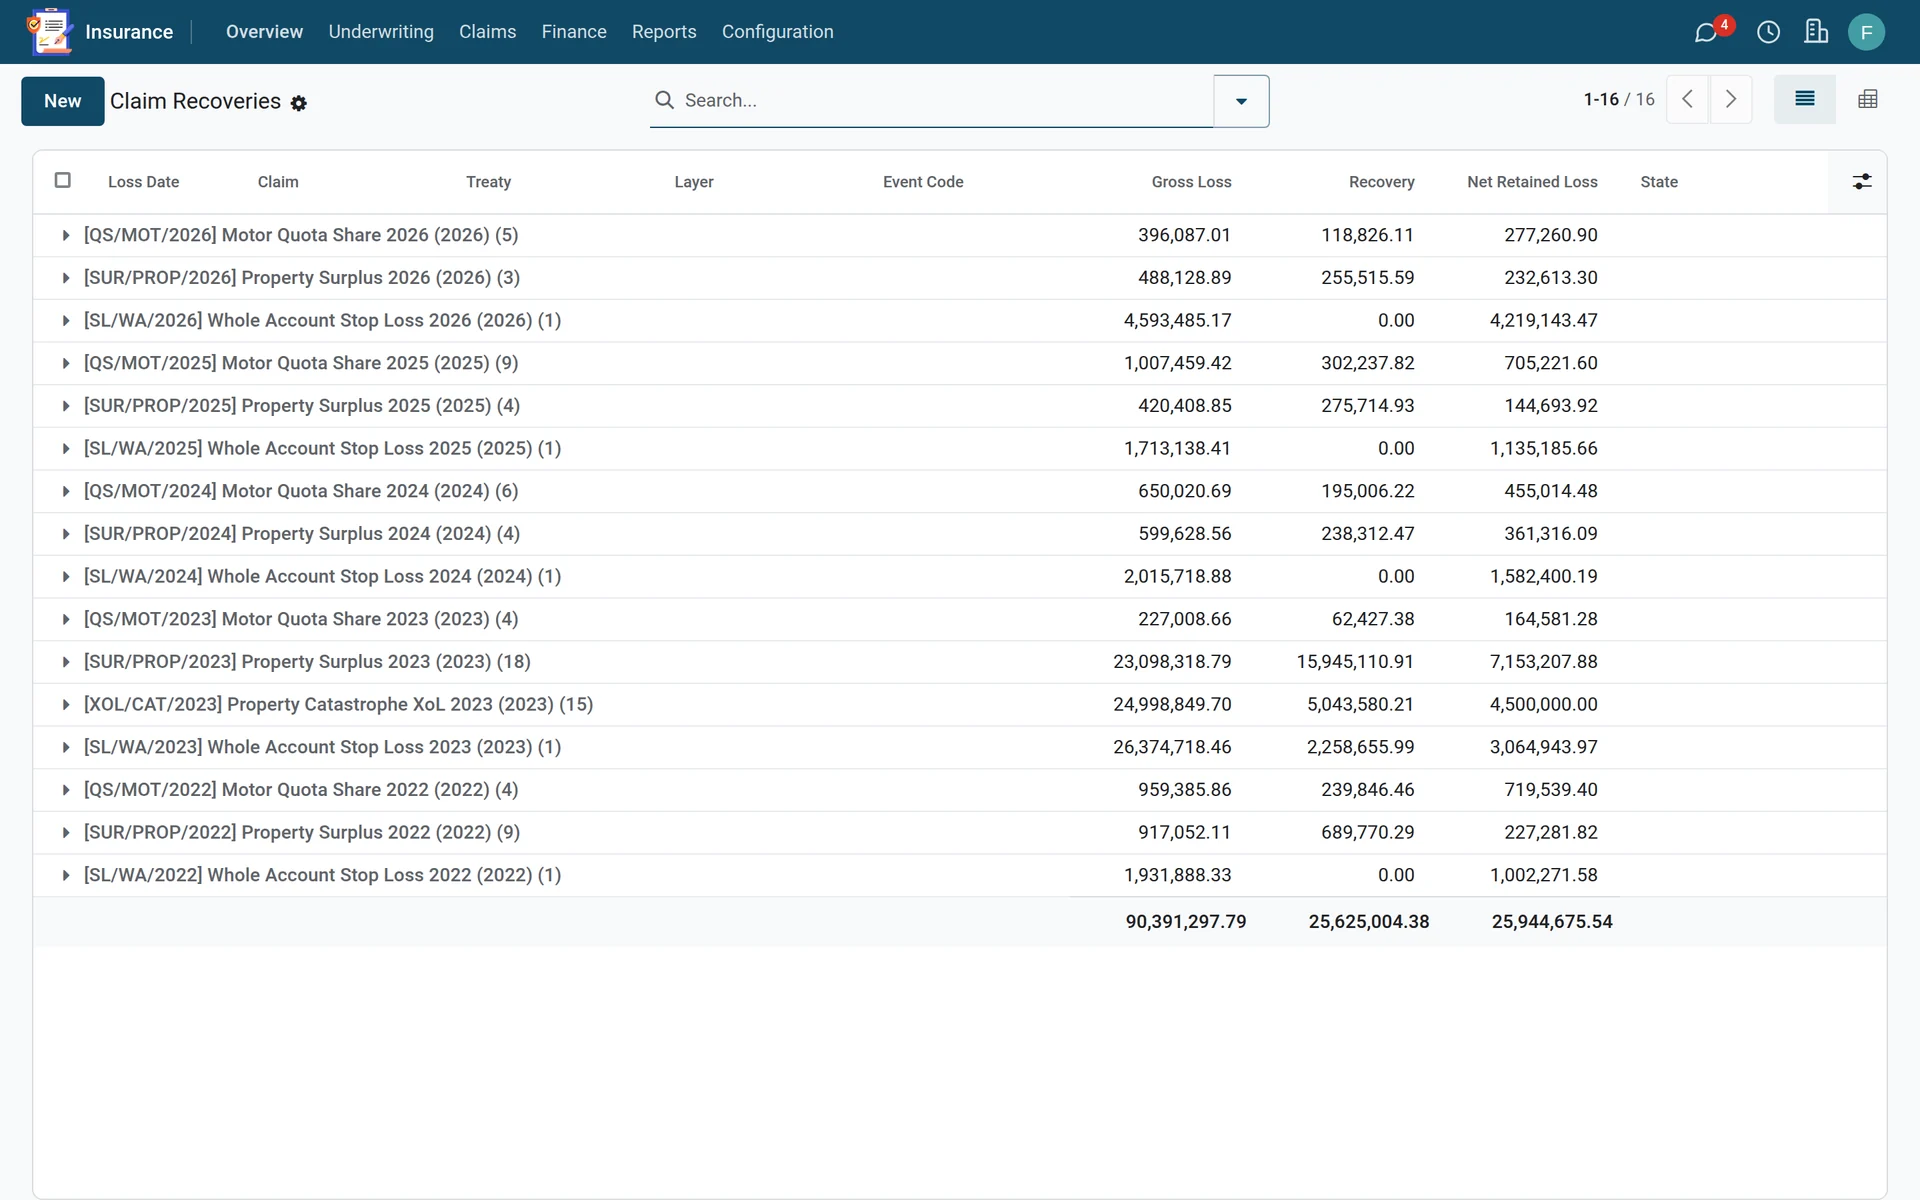The width and height of the screenshot is (1920, 1200).
Task: Click the gross loss total 90,391,297.79
Action: click(1186, 922)
